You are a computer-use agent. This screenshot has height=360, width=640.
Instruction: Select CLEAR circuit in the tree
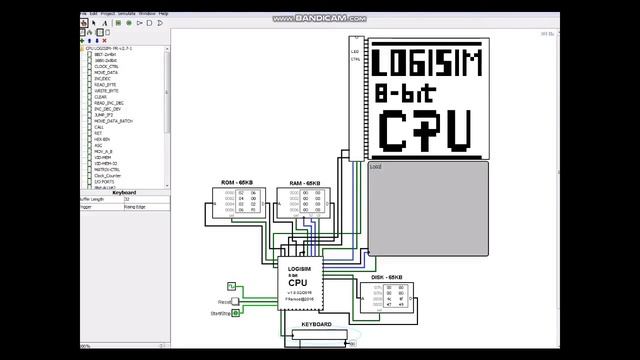coord(100,97)
